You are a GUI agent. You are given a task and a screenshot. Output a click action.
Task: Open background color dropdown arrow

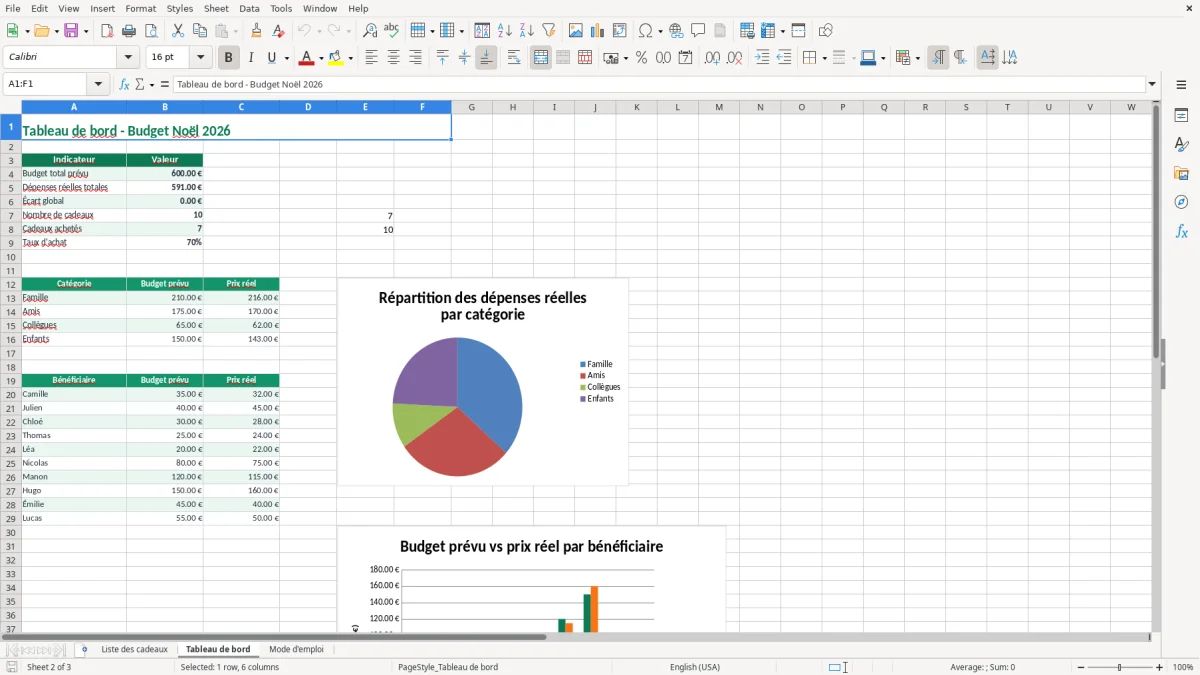point(350,58)
